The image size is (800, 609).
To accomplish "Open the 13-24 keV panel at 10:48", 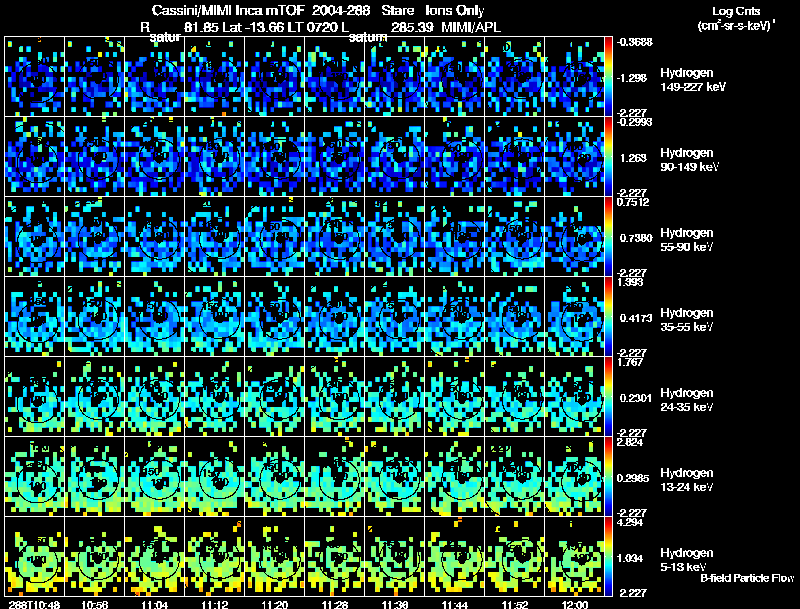I will [x=34, y=477].
